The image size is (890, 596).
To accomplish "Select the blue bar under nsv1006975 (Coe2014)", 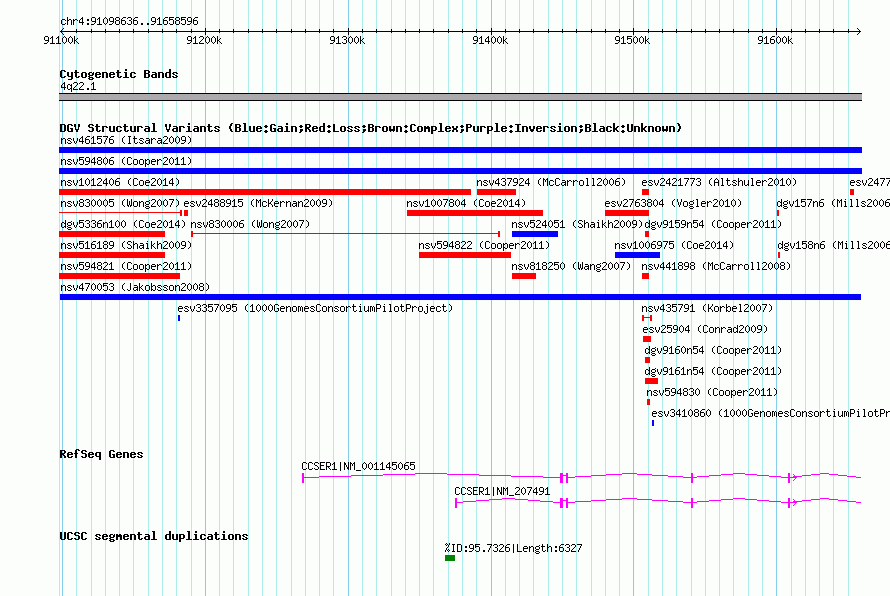I will (x=637, y=255).
